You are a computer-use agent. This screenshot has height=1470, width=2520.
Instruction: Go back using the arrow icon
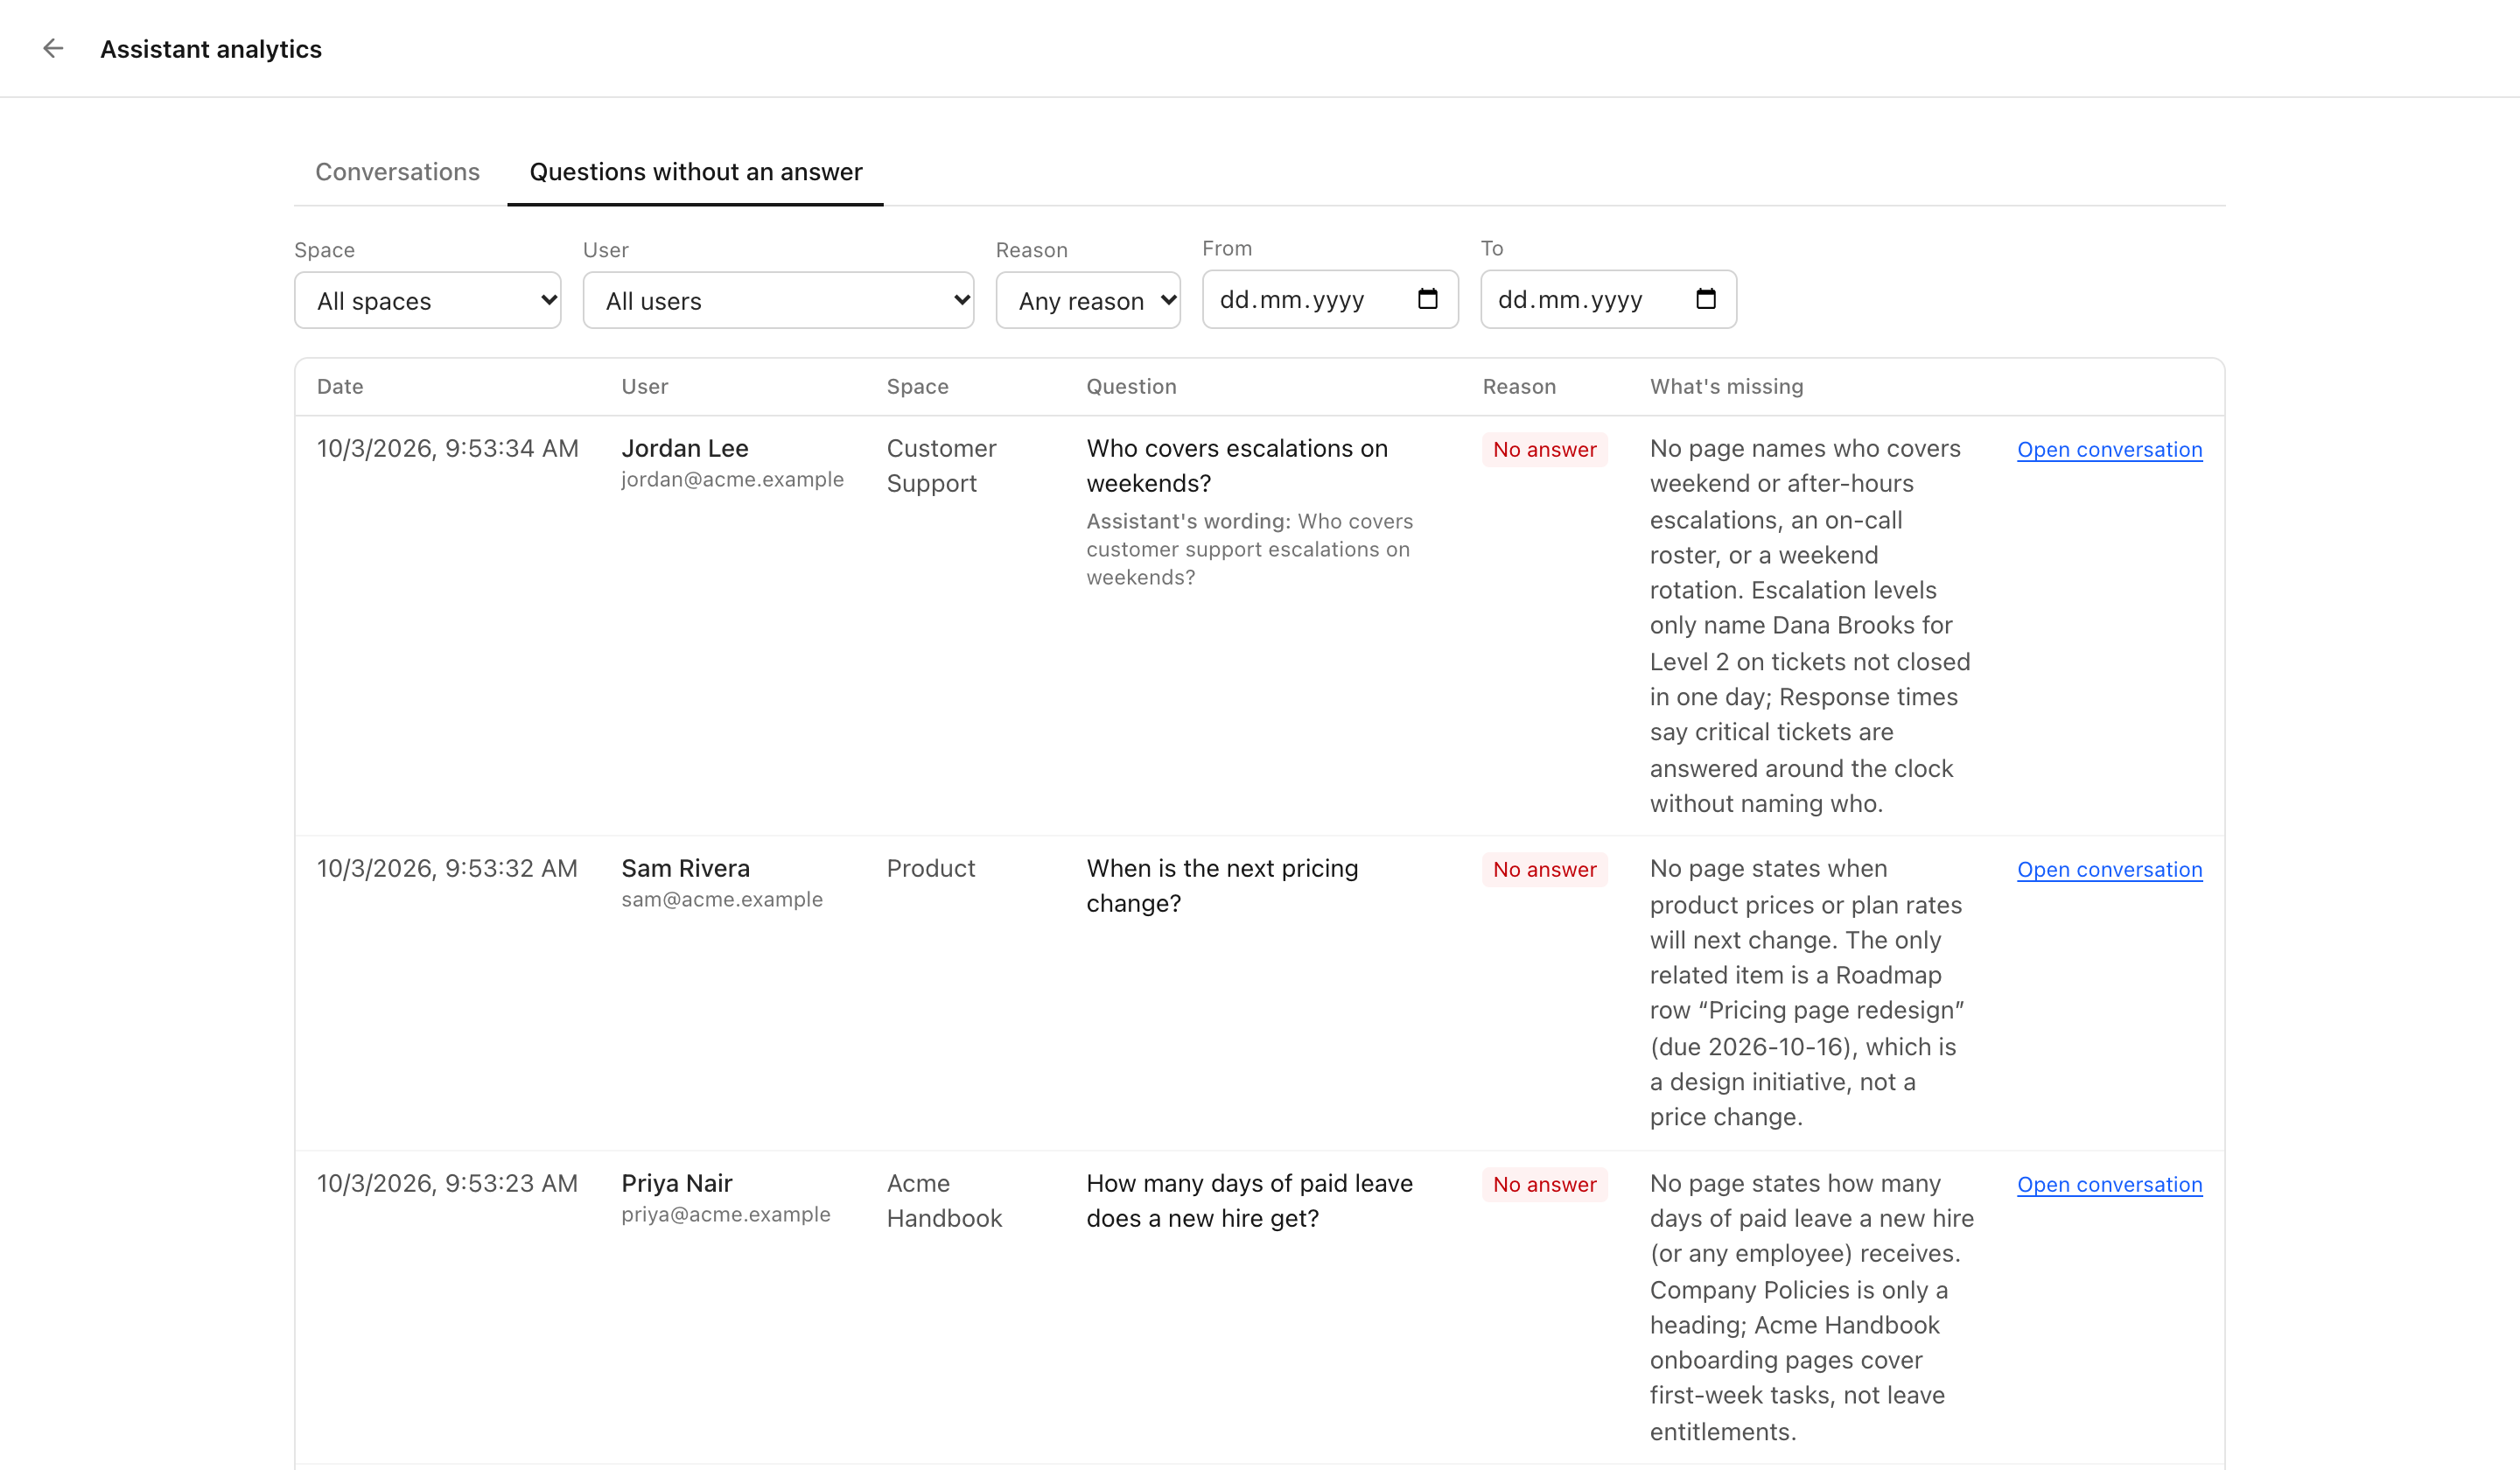click(x=53, y=48)
